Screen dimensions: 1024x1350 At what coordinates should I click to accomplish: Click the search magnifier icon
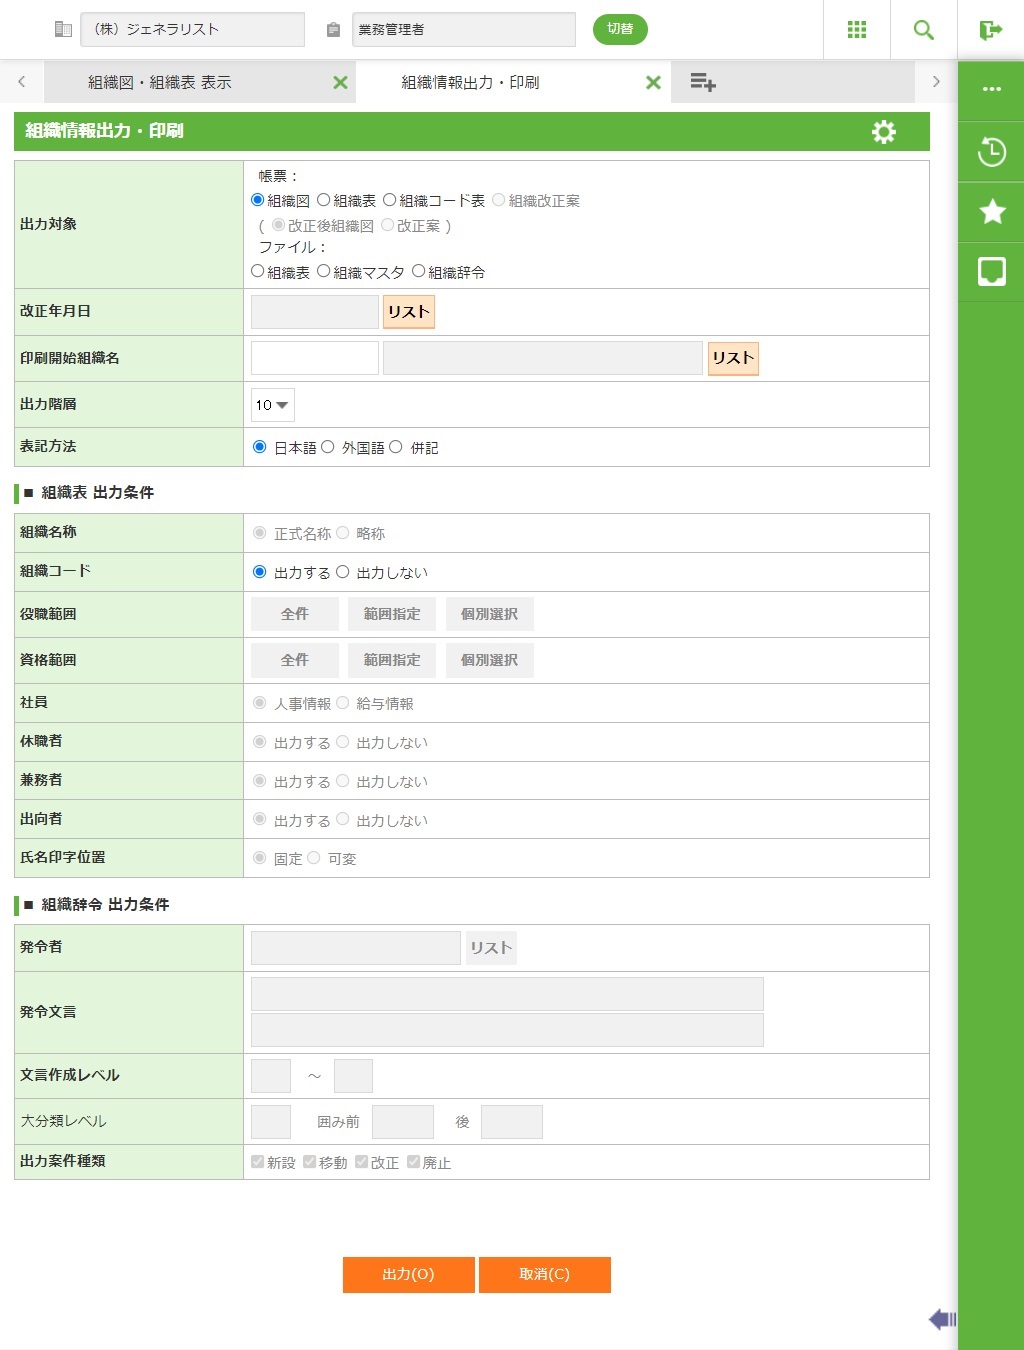923,30
